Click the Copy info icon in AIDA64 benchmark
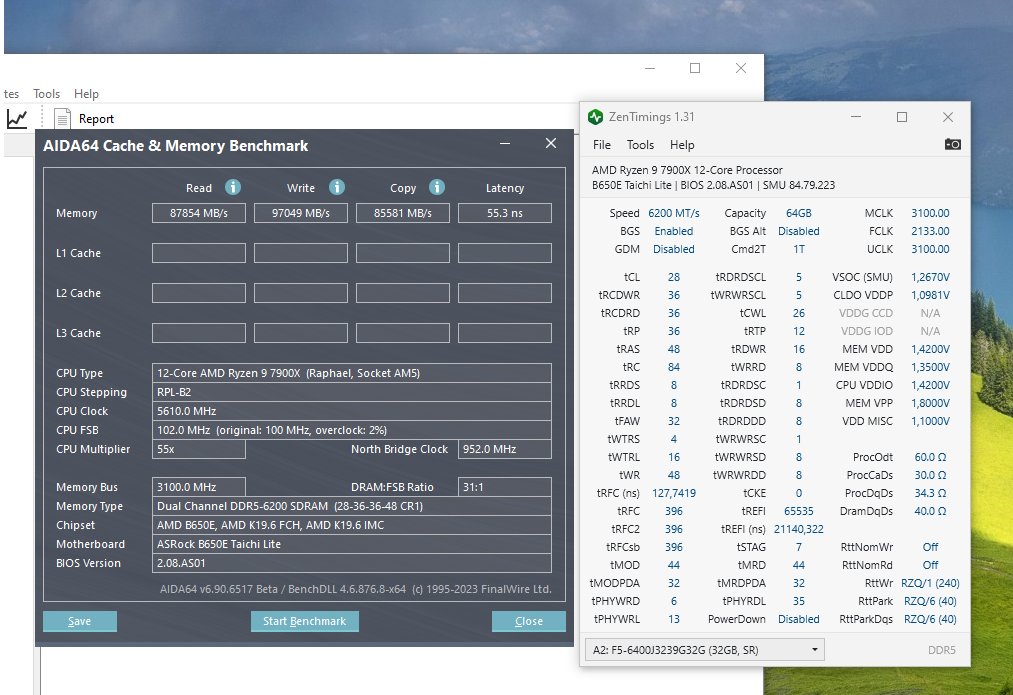The image size is (1013, 695). point(437,187)
